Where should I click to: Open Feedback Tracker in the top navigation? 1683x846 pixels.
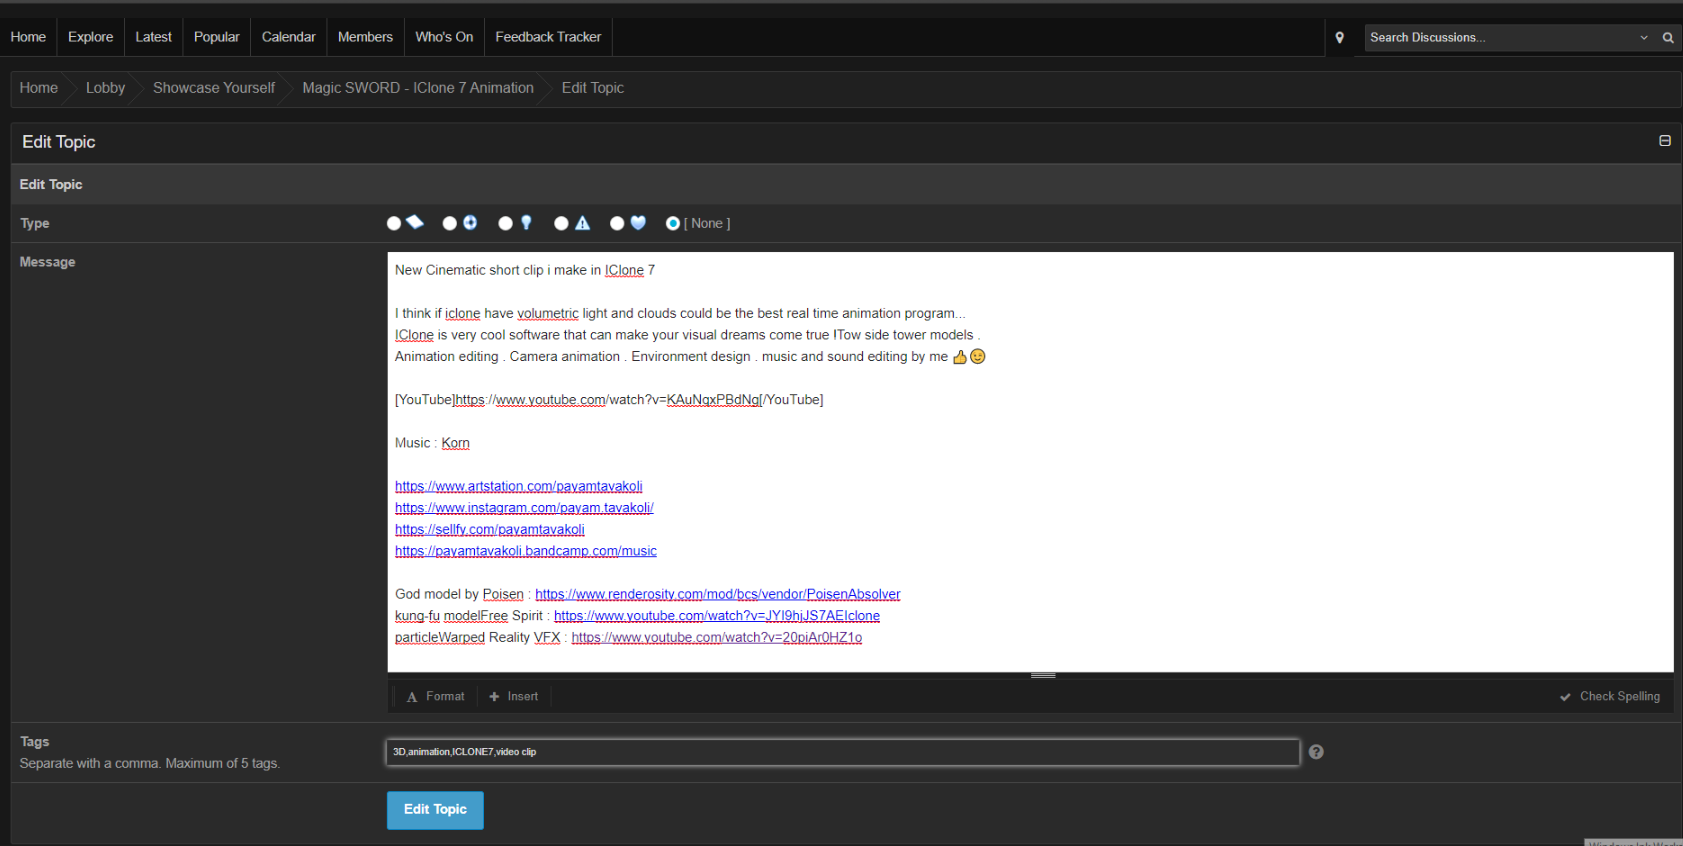coord(548,37)
